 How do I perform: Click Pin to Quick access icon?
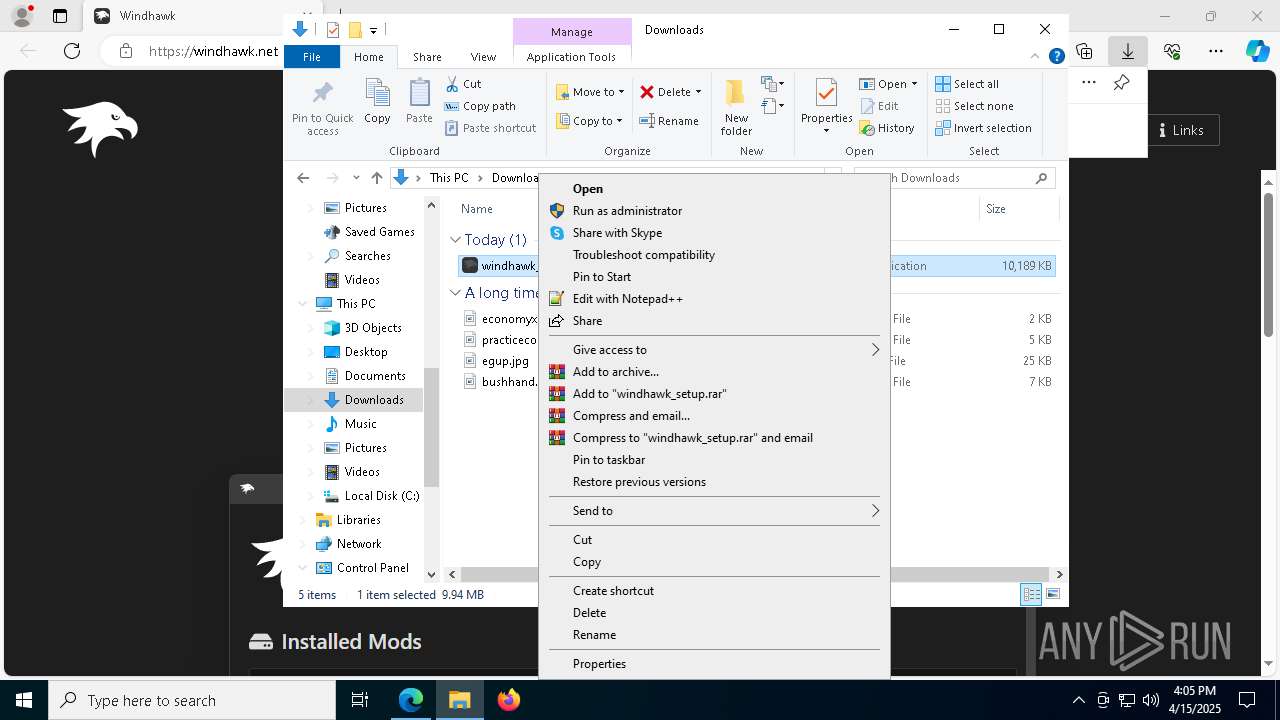322,108
